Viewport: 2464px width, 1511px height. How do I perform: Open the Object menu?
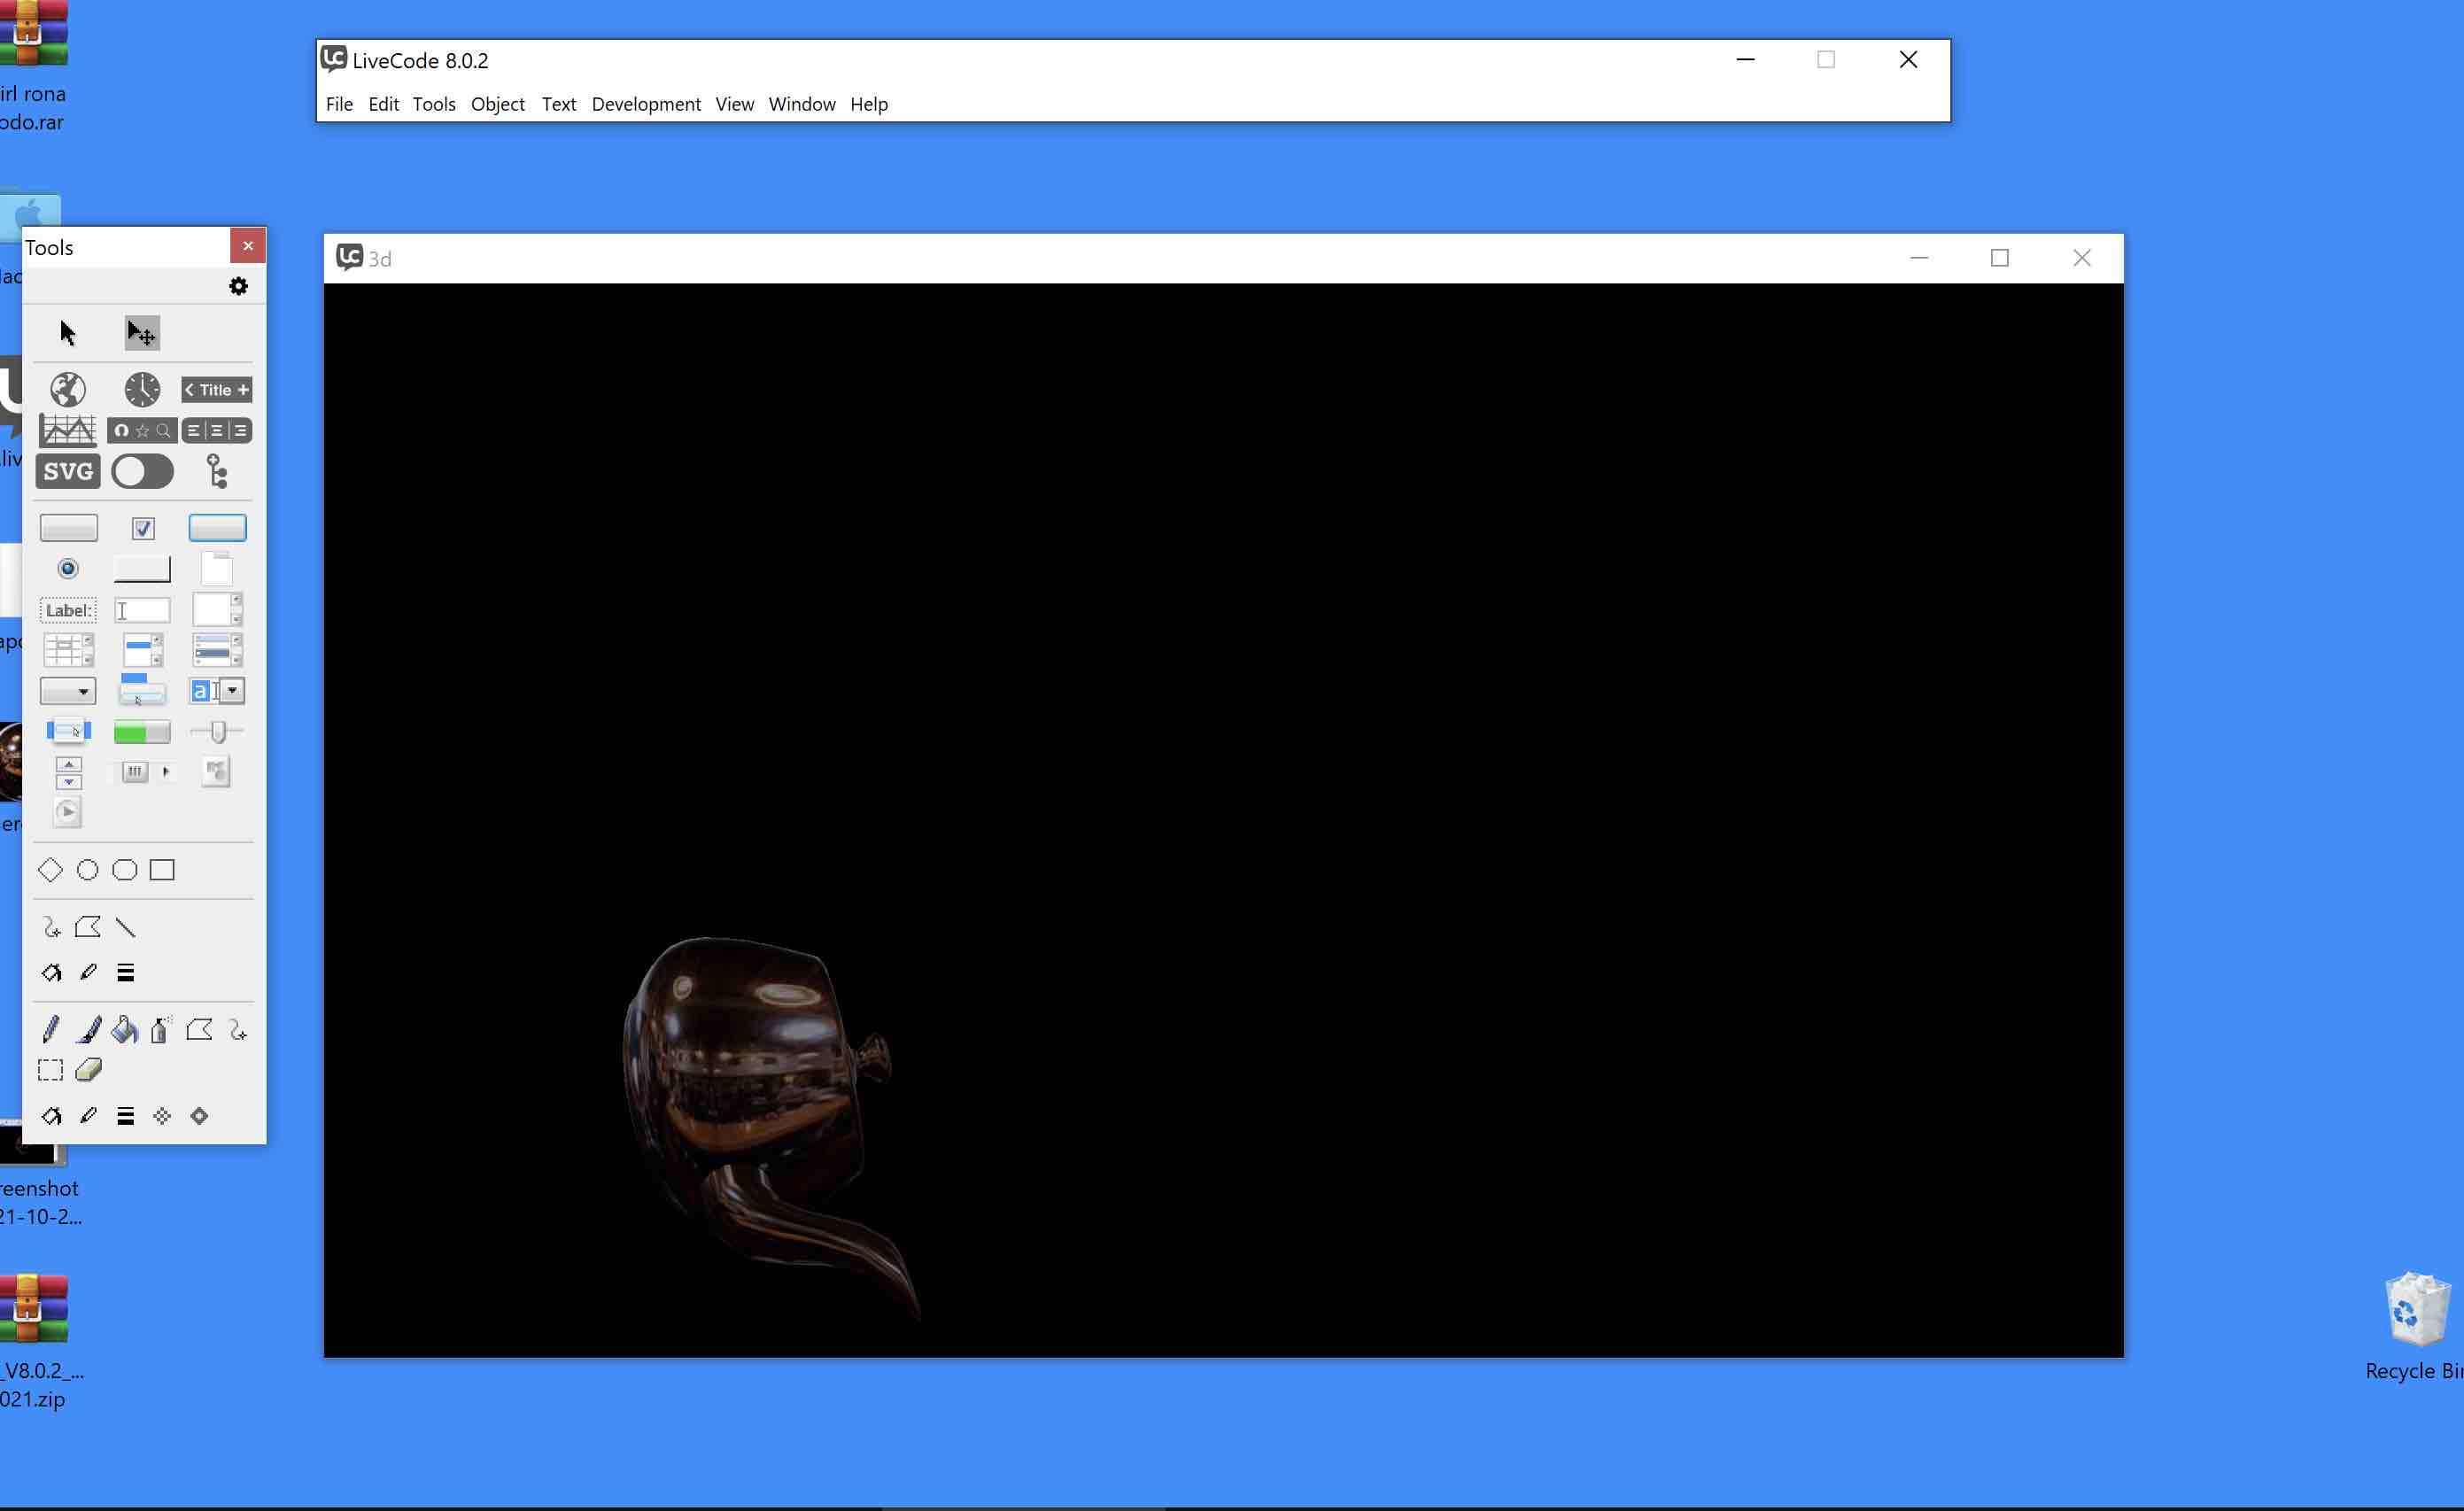point(497,104)
